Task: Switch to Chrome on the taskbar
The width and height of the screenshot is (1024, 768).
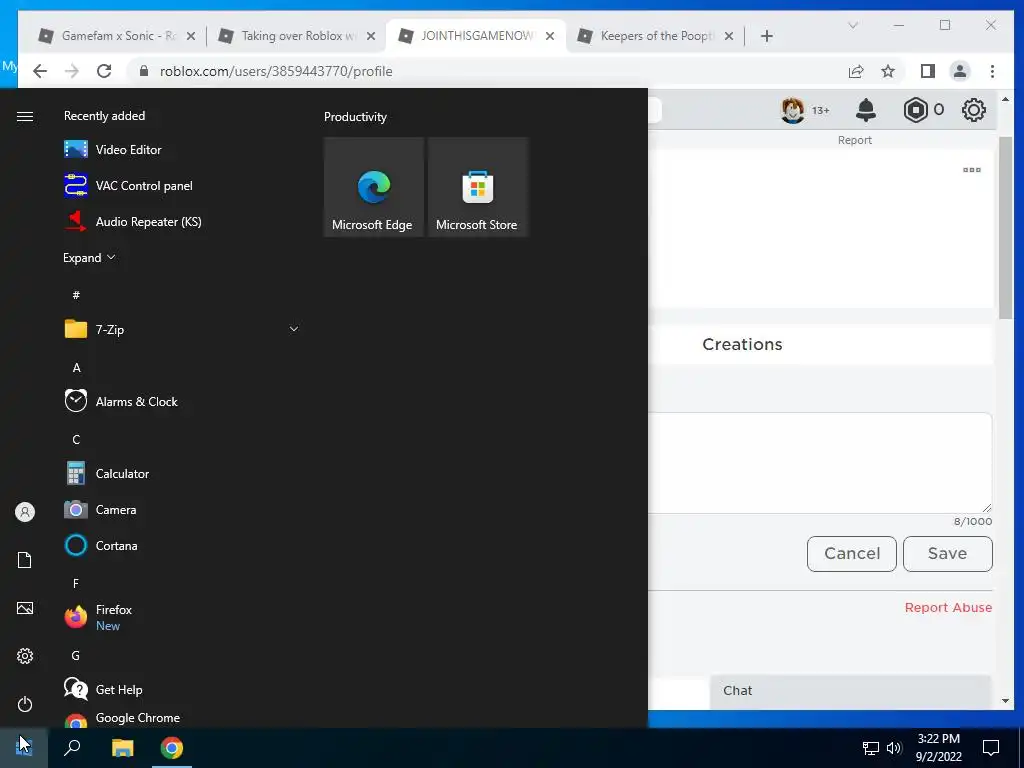Action: click(172, 748)
